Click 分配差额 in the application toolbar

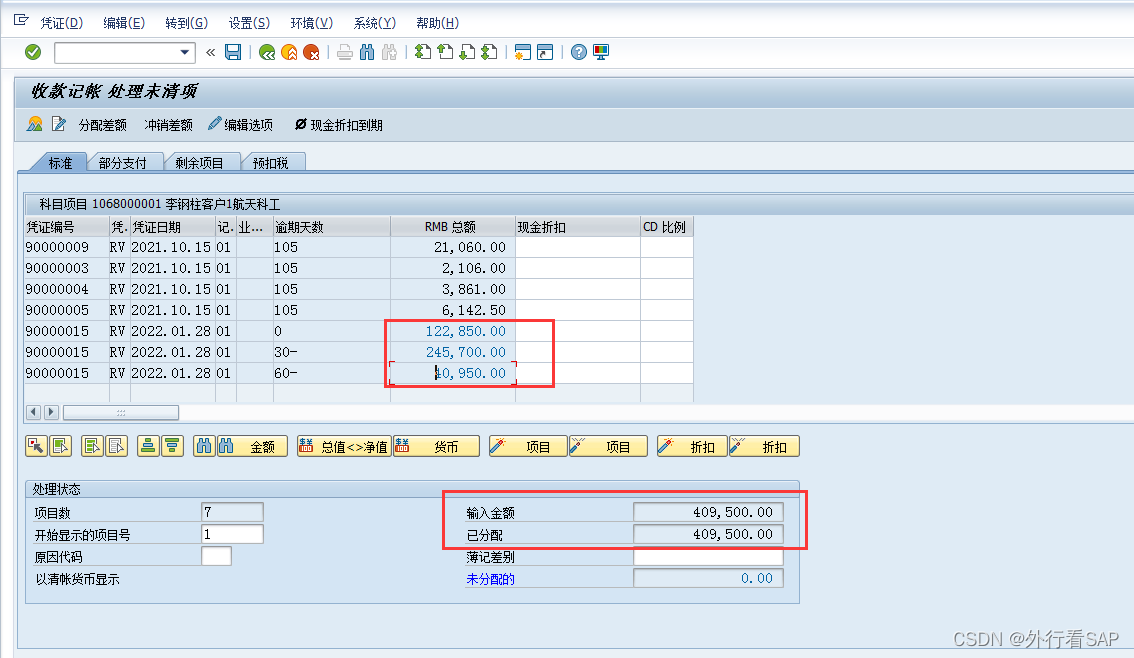click(103, 125)
